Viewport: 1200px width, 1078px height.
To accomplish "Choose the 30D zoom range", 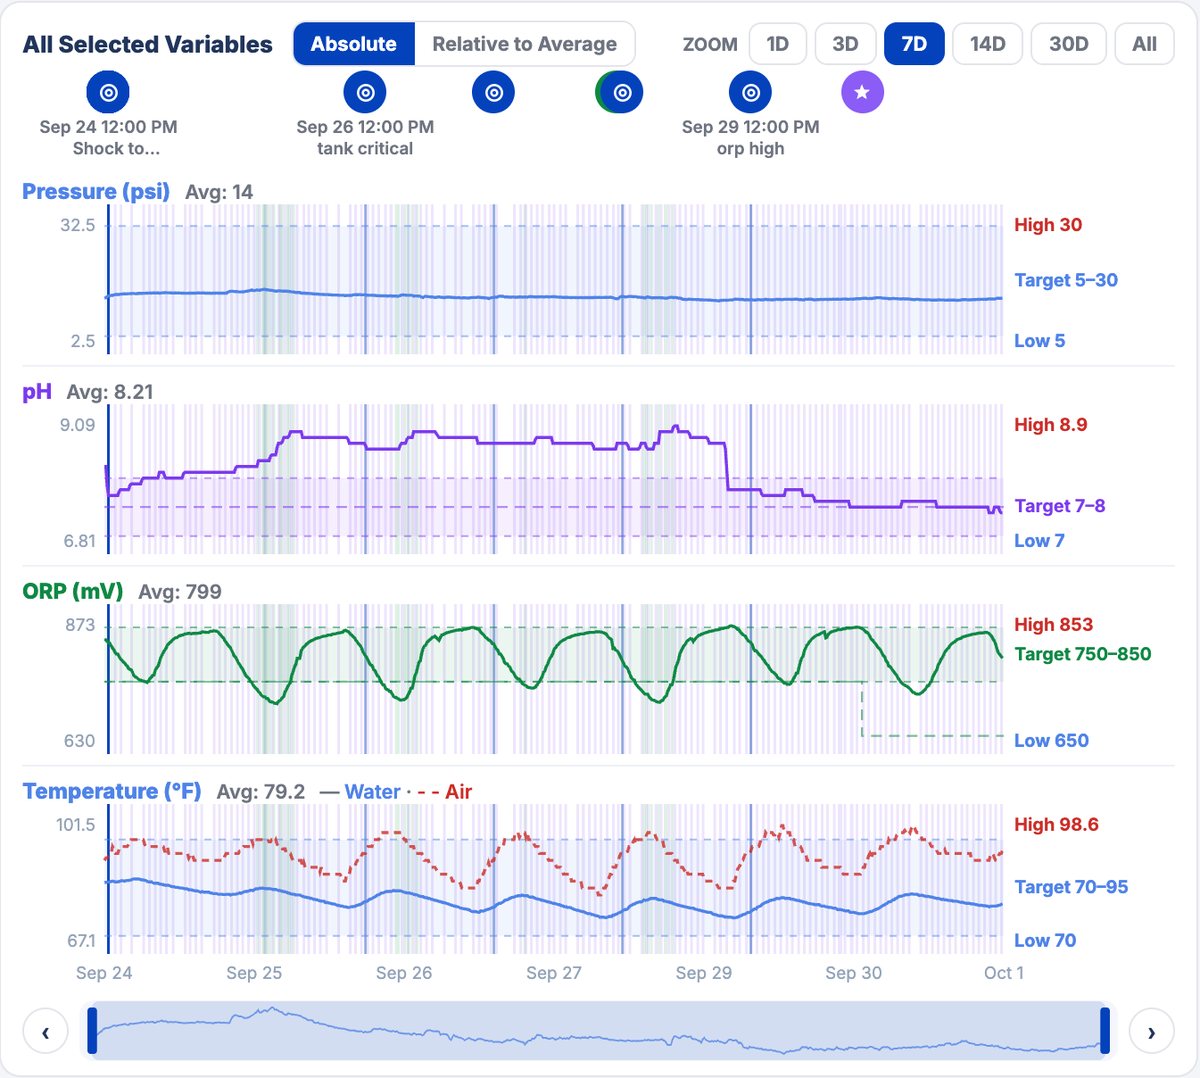I will [1068, 44].
